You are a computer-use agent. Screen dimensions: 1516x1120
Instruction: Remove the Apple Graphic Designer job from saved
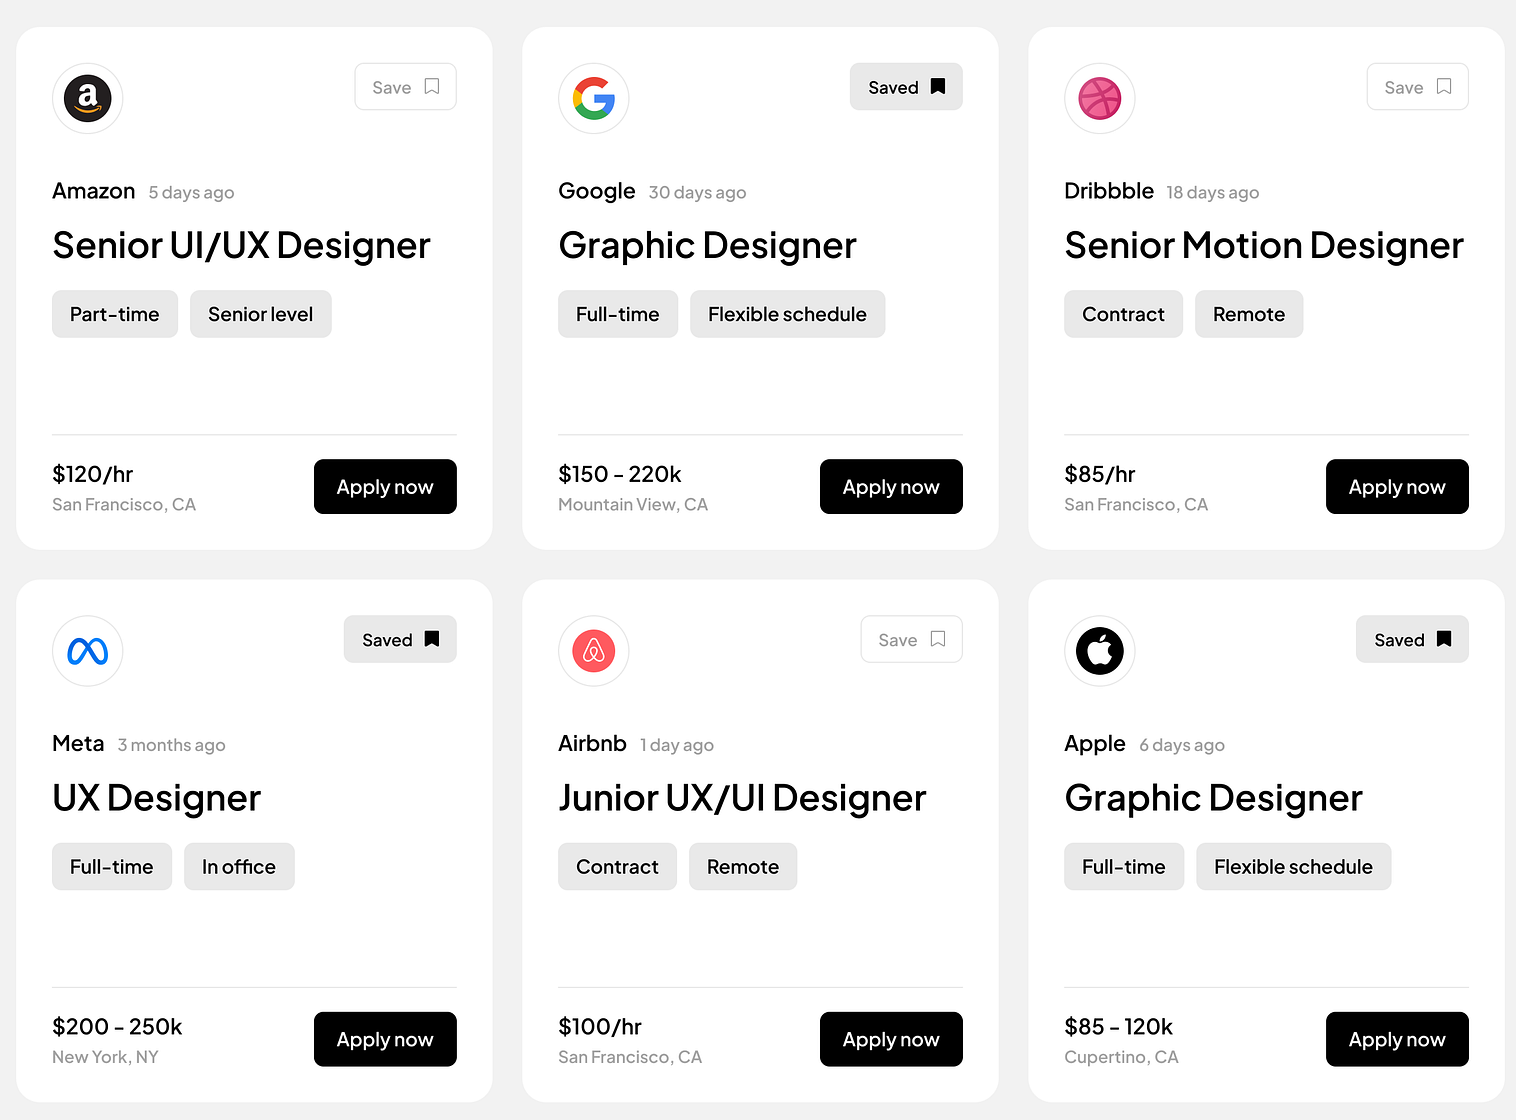click(x=1412, y=639)
